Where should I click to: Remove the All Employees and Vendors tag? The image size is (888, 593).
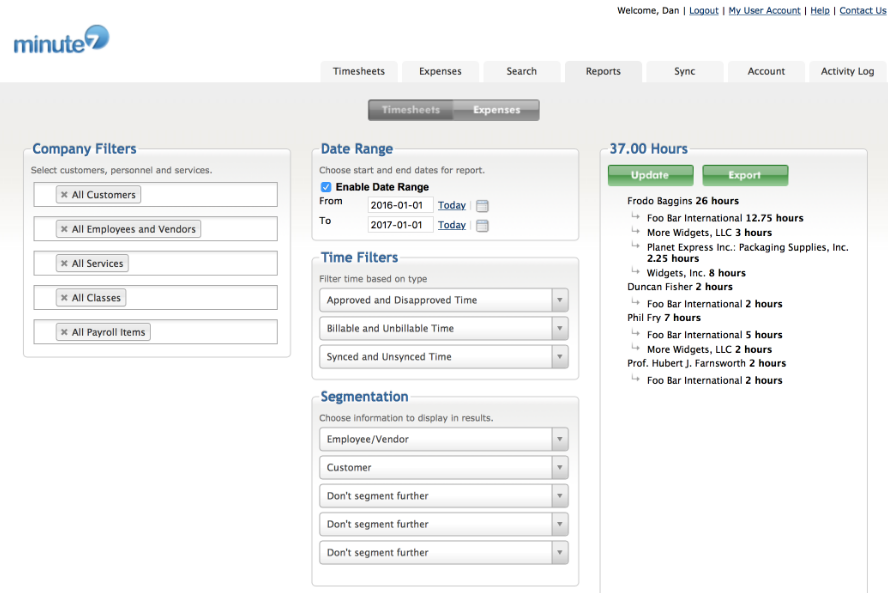65,229
